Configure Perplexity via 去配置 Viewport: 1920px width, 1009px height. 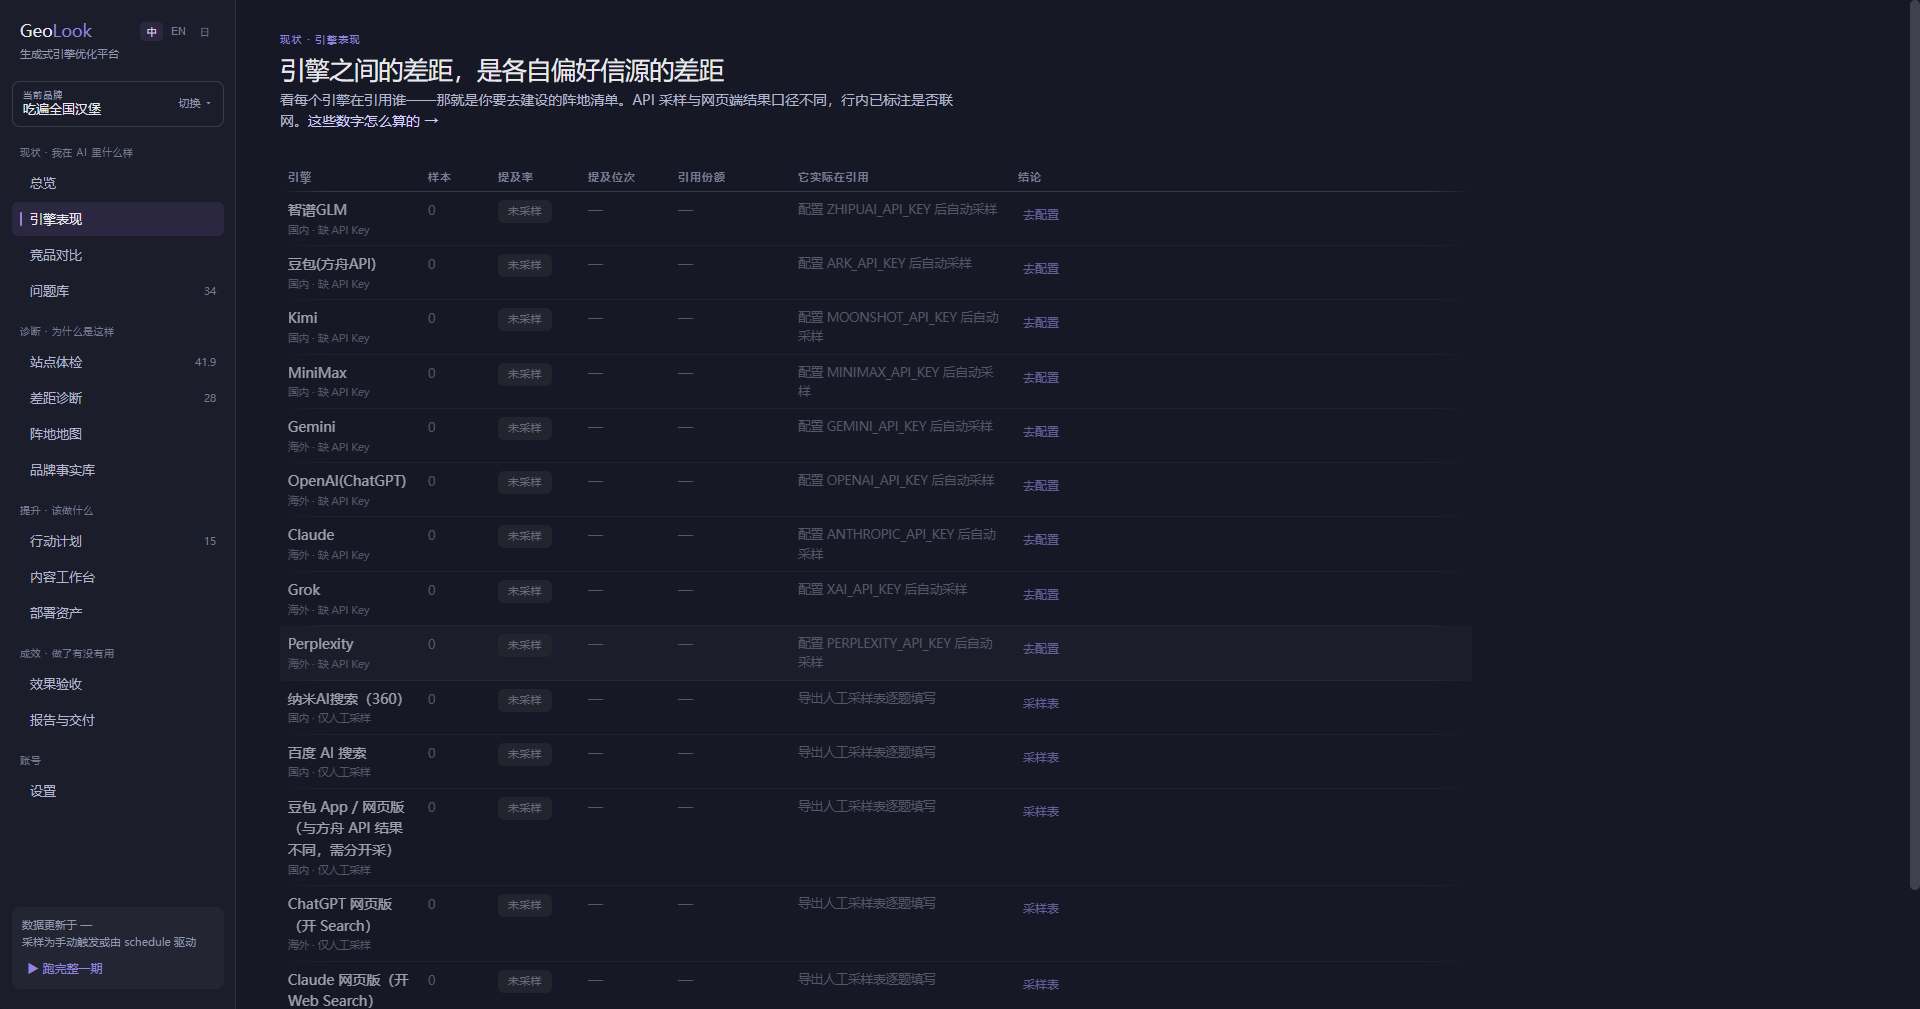click(x=1040, y=648)
